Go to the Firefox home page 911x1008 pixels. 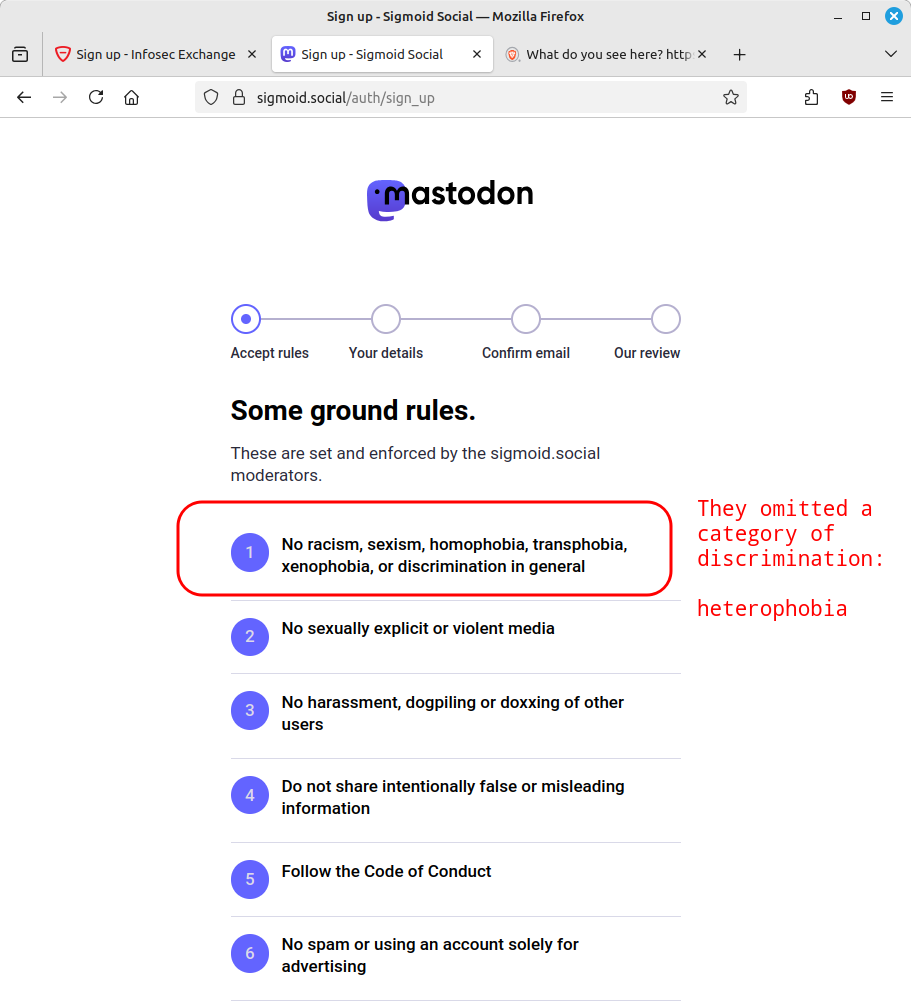131,97
